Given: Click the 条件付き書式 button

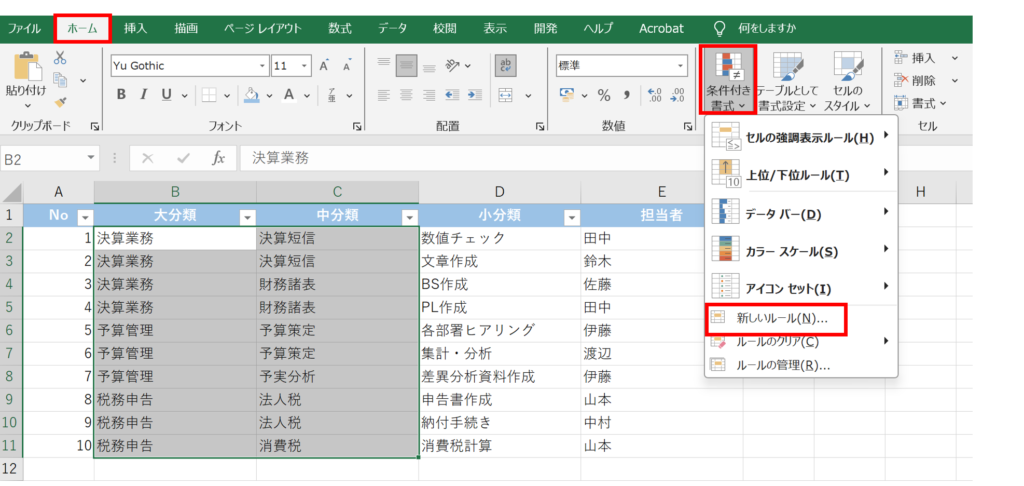Looking at the screenshot, I should click(727, 80).
